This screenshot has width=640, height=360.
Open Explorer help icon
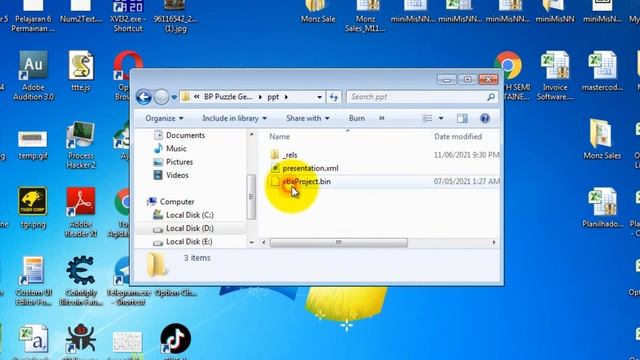(x=485, y=118)
